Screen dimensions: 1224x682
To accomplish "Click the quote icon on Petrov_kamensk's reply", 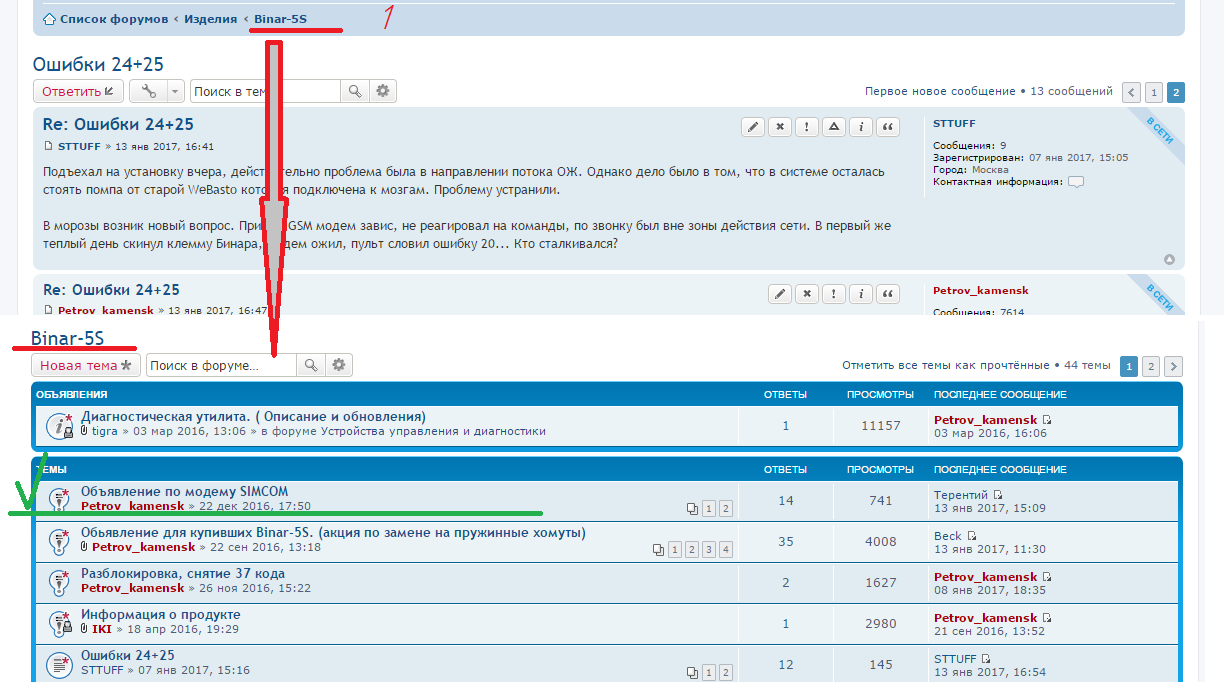I will [887, 294].
